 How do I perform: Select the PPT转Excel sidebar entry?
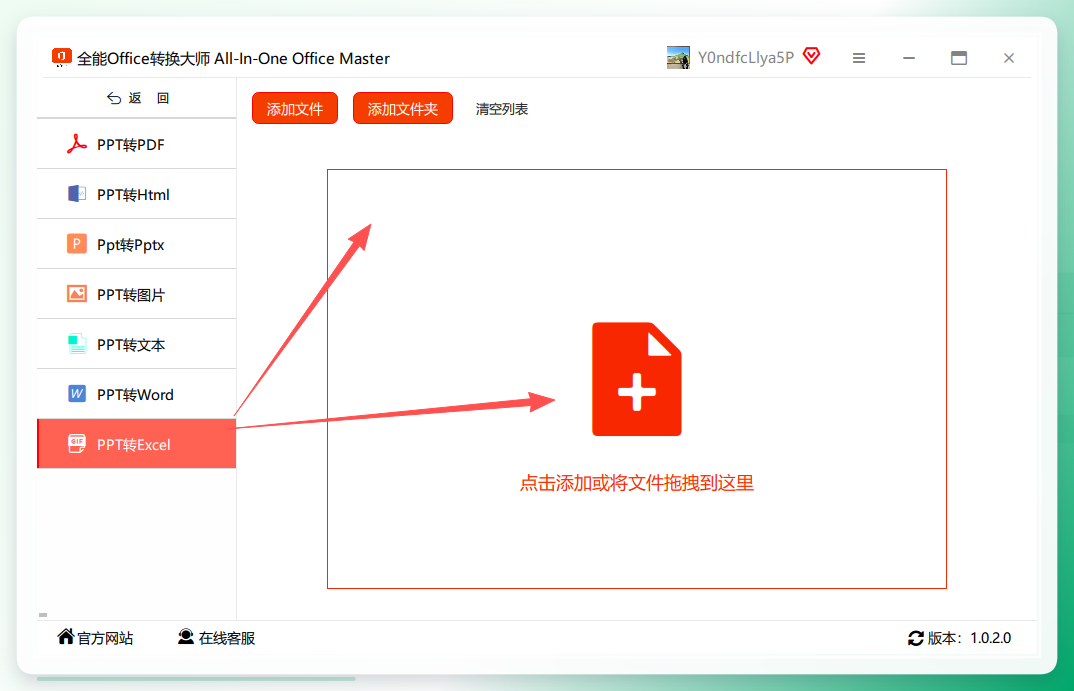(136, 444)
